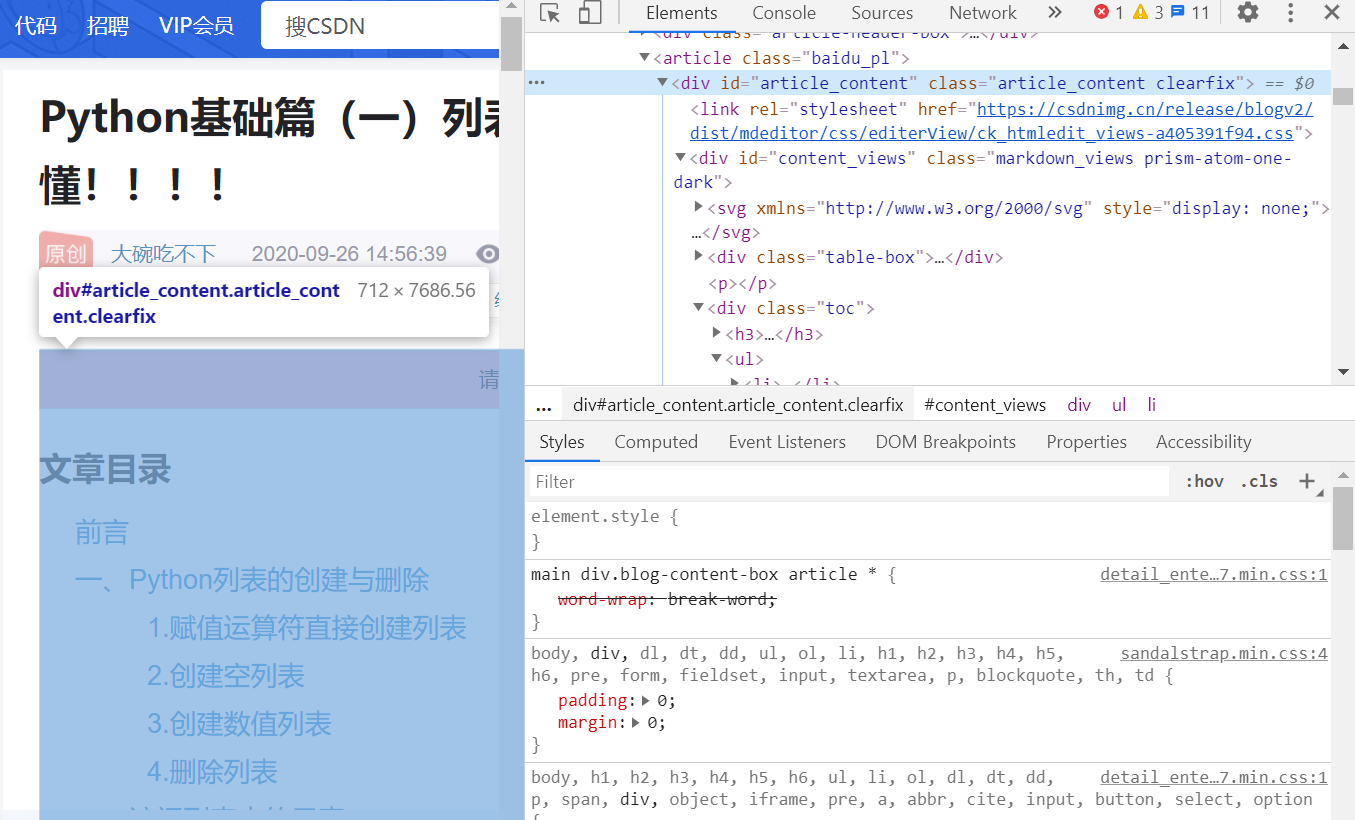The image size is (1355, 820).
Task: Expand the h3 element node
Action: click(717, 333)
